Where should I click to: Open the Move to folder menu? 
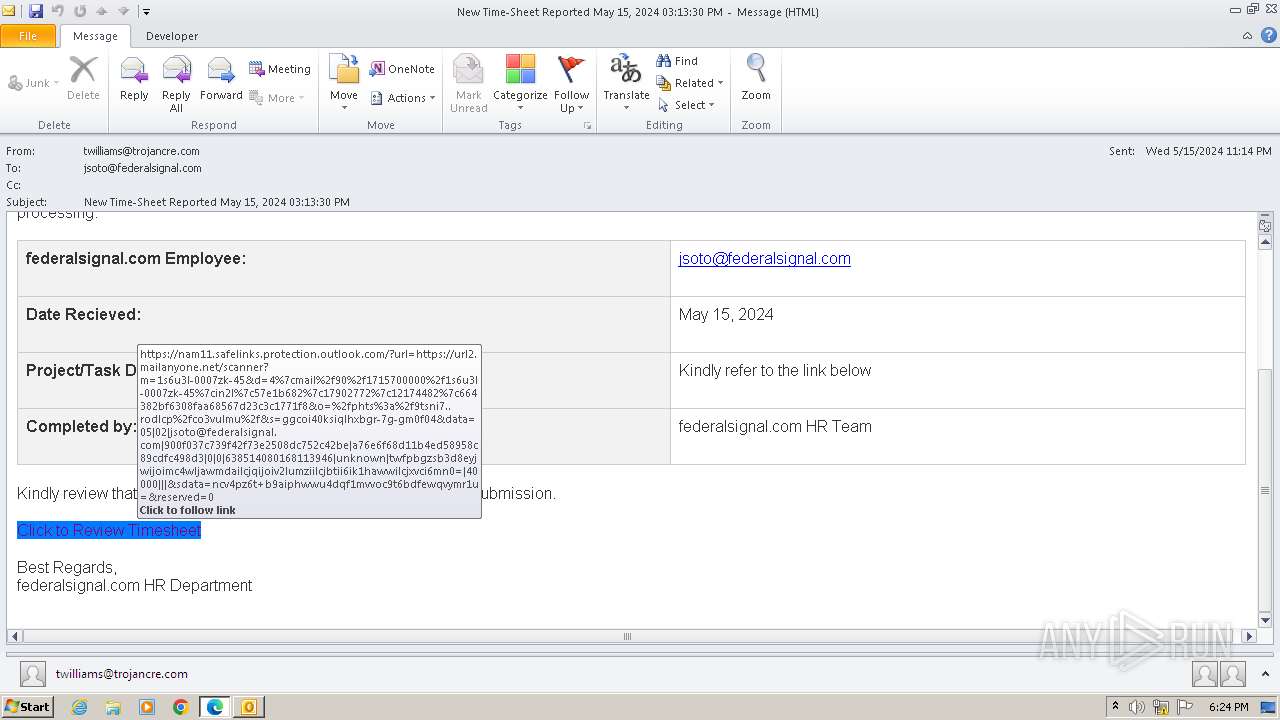[344, 84]
